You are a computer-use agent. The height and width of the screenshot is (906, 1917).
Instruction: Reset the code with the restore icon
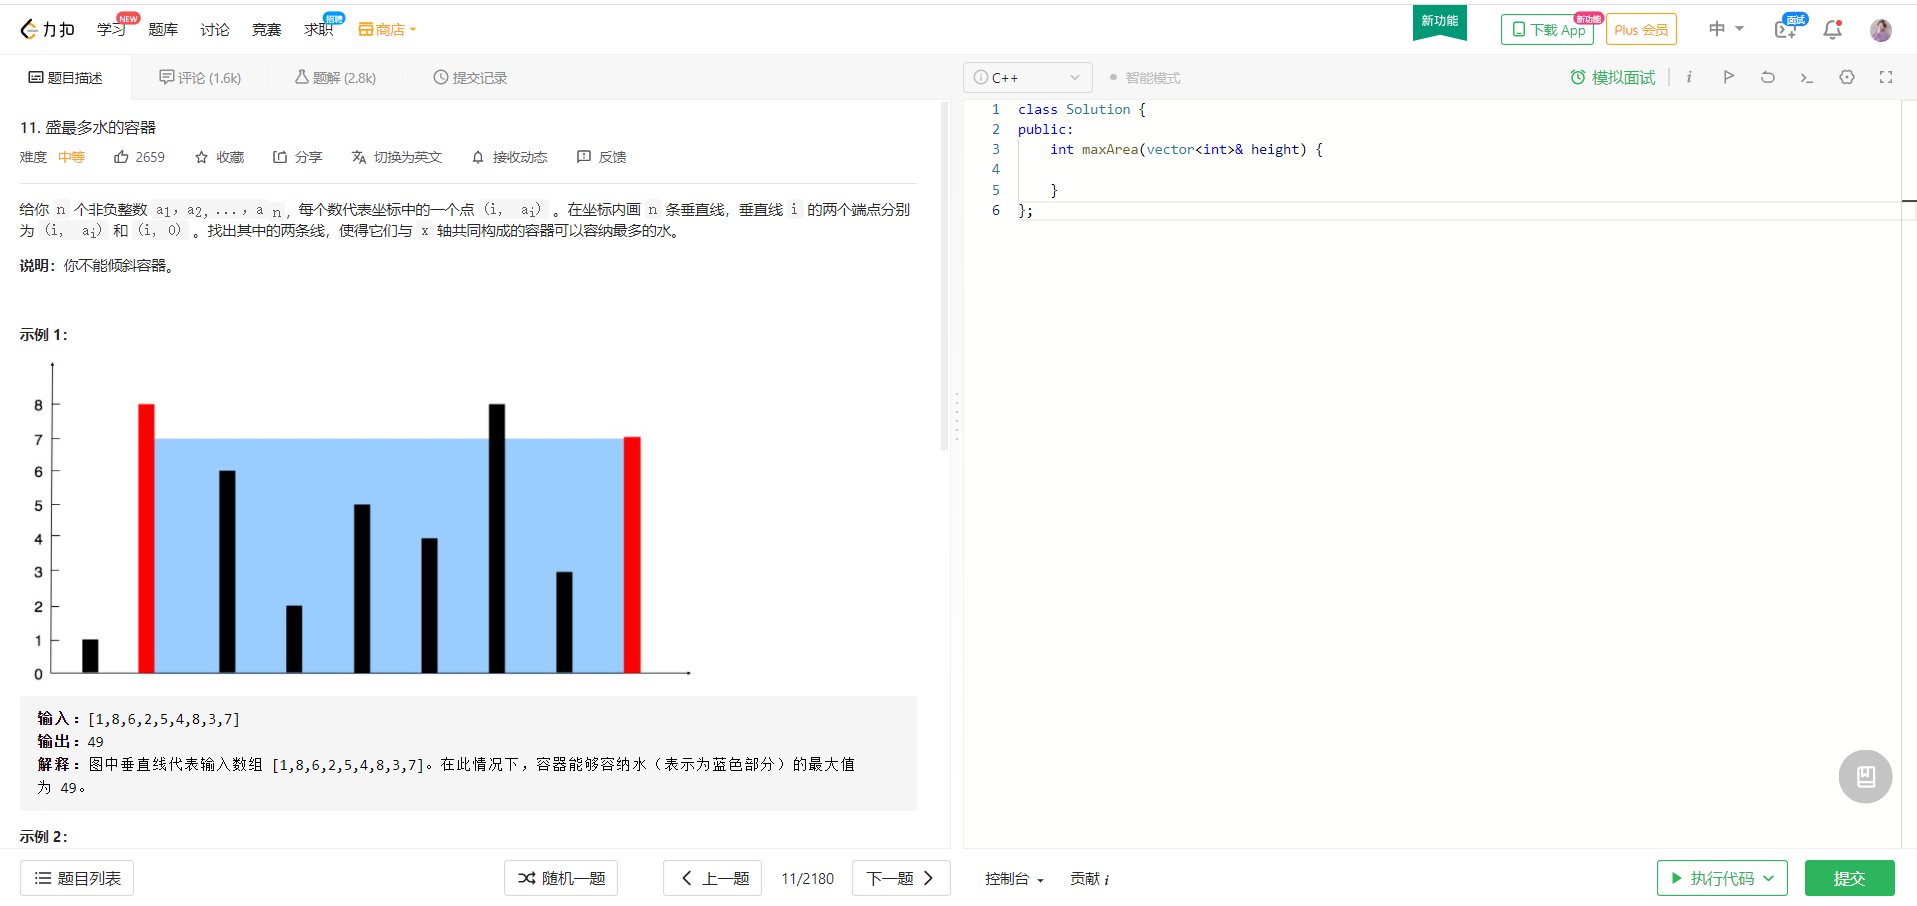point(1767,77)
